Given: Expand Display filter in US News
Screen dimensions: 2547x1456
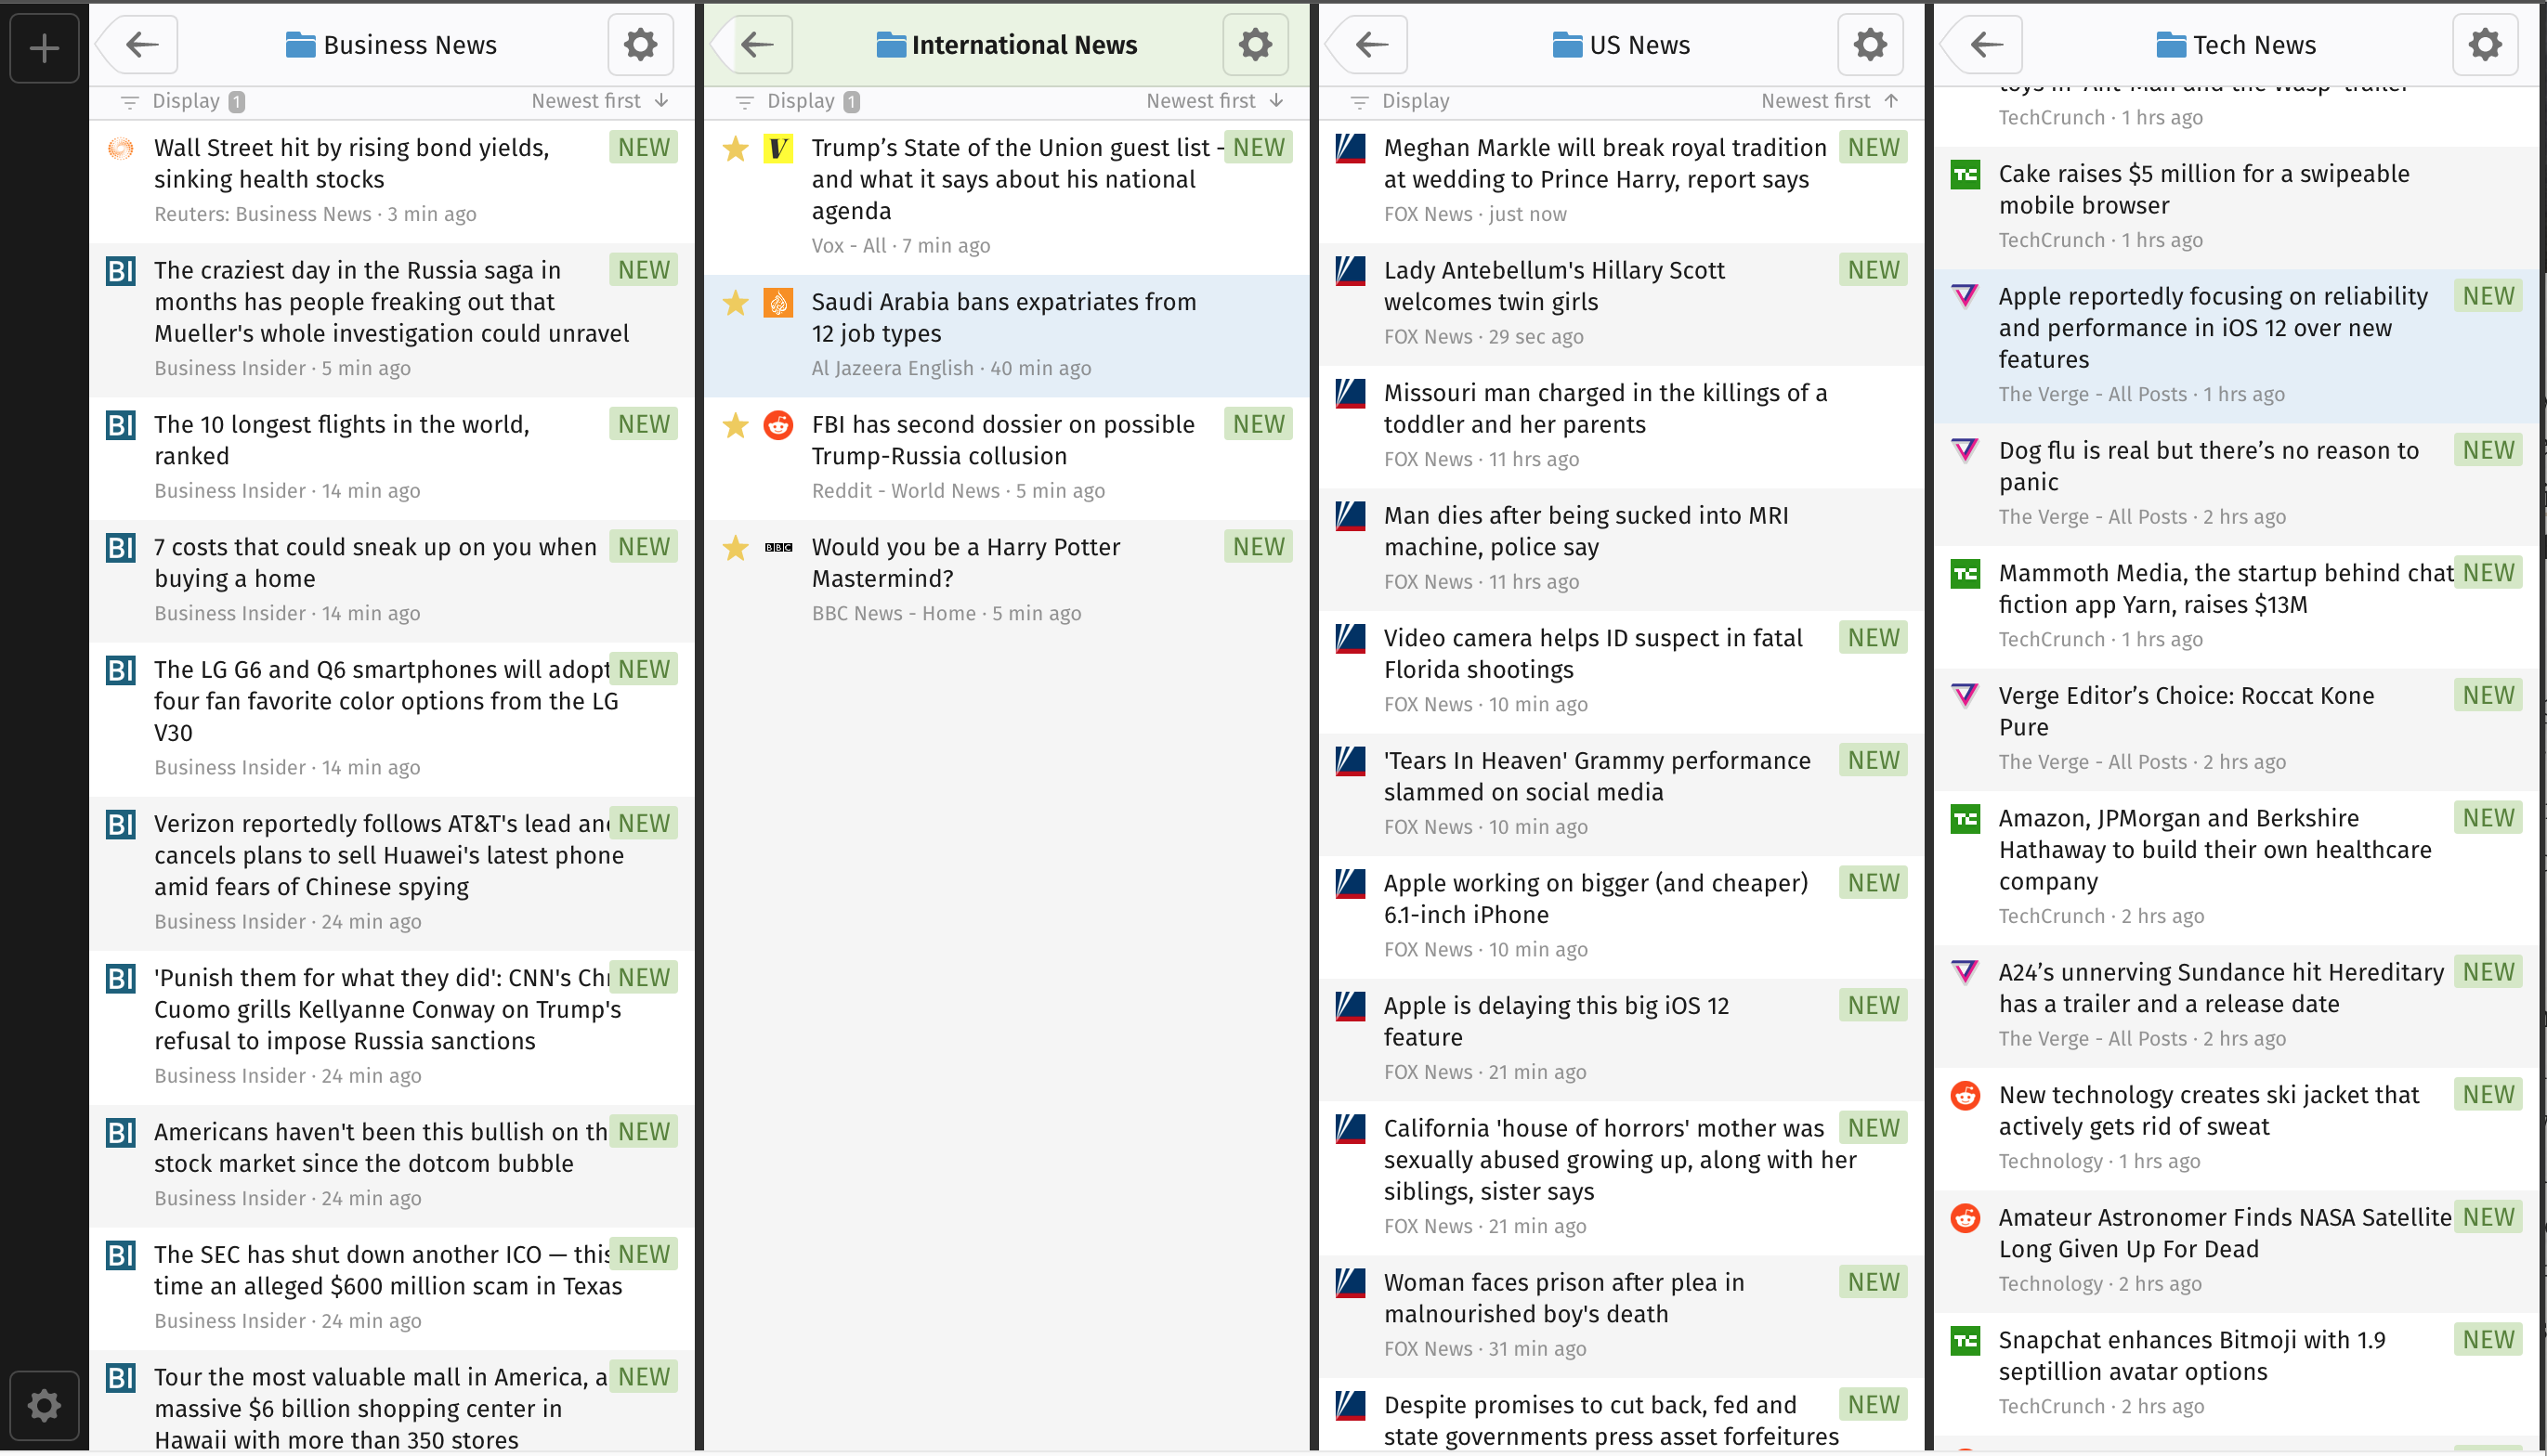Looking at the screenshot, I should coord(1401,101).
